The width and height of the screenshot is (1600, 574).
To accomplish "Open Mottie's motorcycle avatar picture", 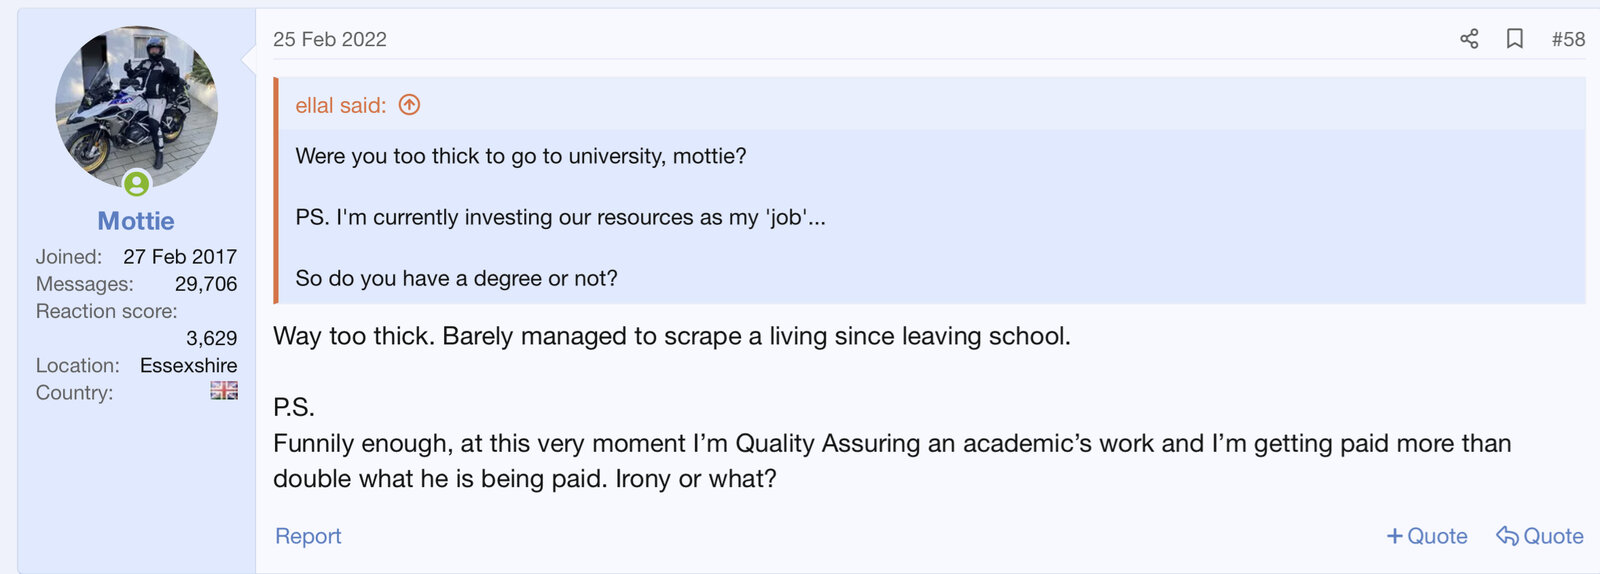I will tap(136, 105).
